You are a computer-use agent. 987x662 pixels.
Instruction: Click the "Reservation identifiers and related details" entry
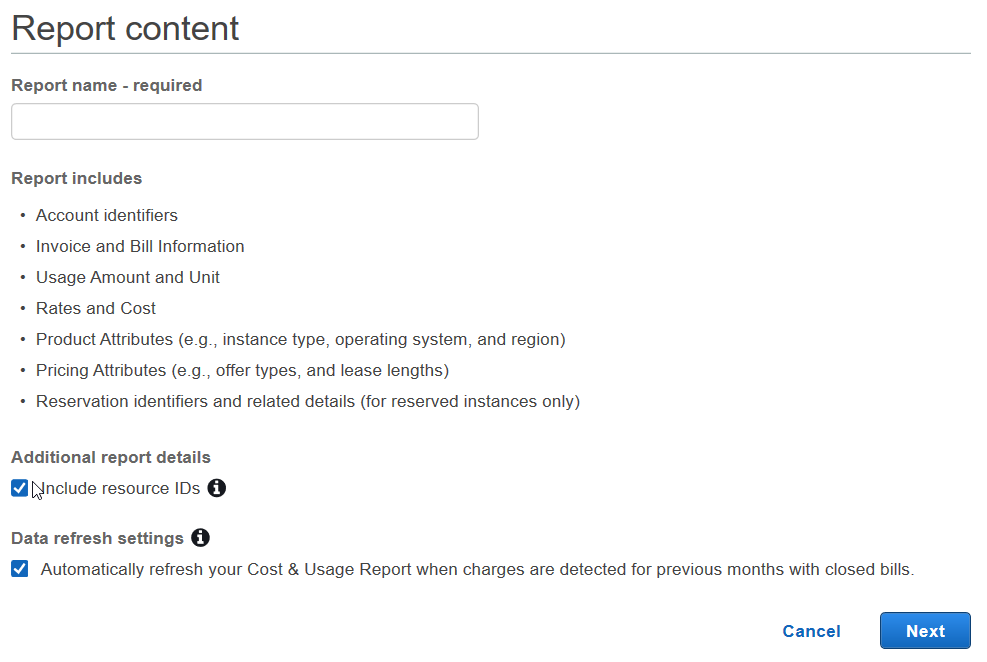[x=307, y=401]
